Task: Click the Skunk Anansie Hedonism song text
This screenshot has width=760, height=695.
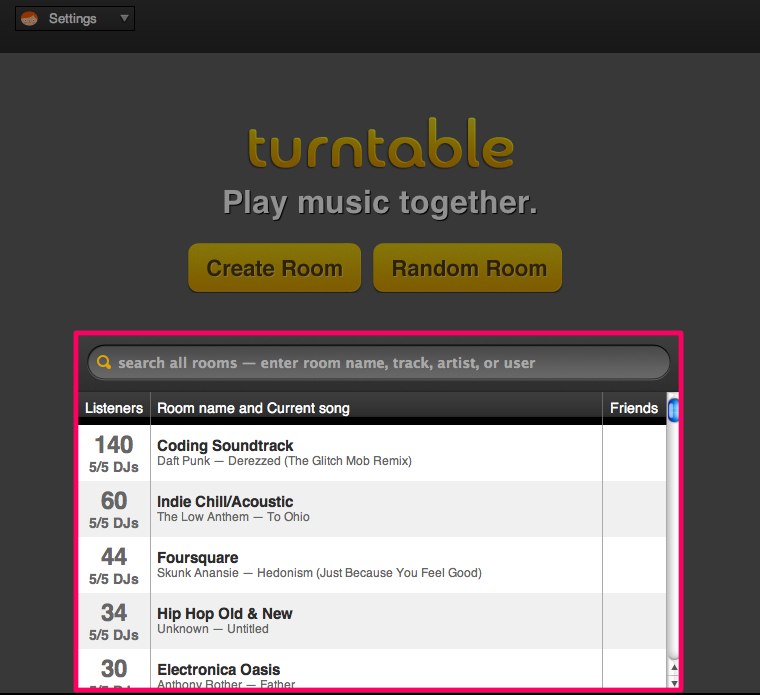Action: [x=319, y=573]
